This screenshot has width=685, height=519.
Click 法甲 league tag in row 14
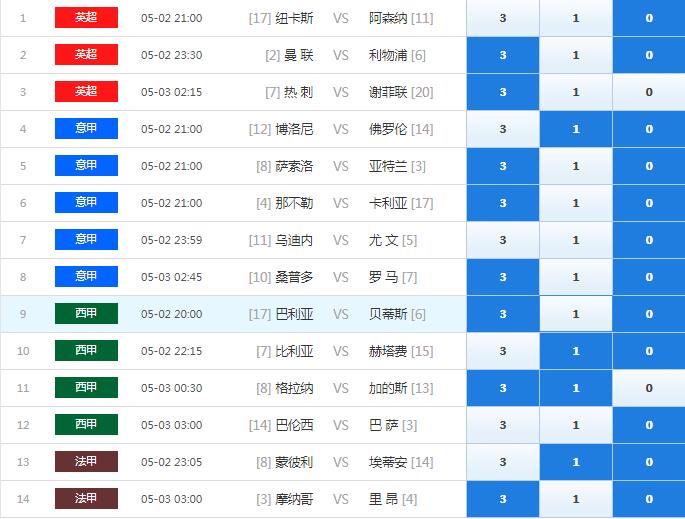click(86, 498)
